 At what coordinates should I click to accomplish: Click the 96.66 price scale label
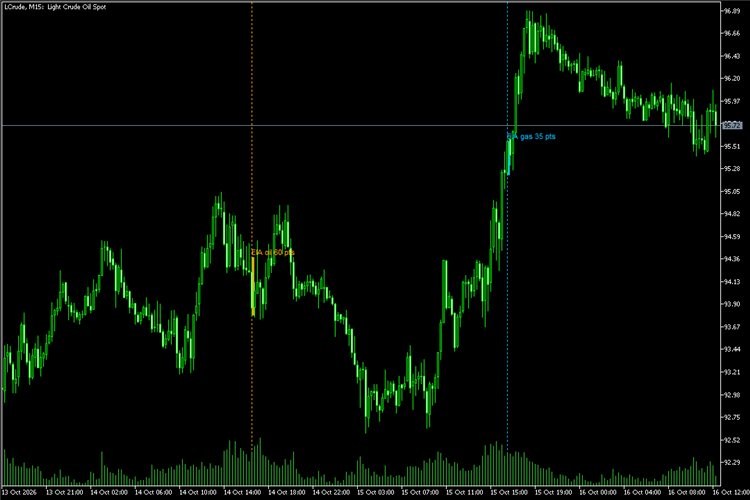point(732,33)
